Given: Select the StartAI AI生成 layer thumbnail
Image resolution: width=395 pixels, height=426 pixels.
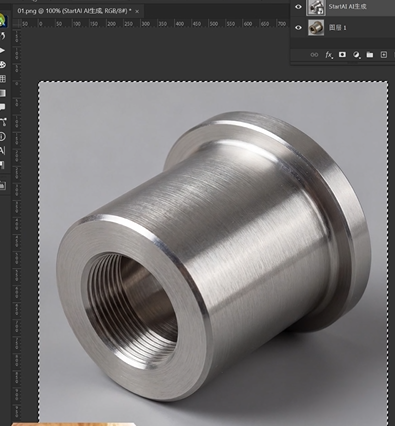Looking at the screenshot, I should (x=316, y=7).
